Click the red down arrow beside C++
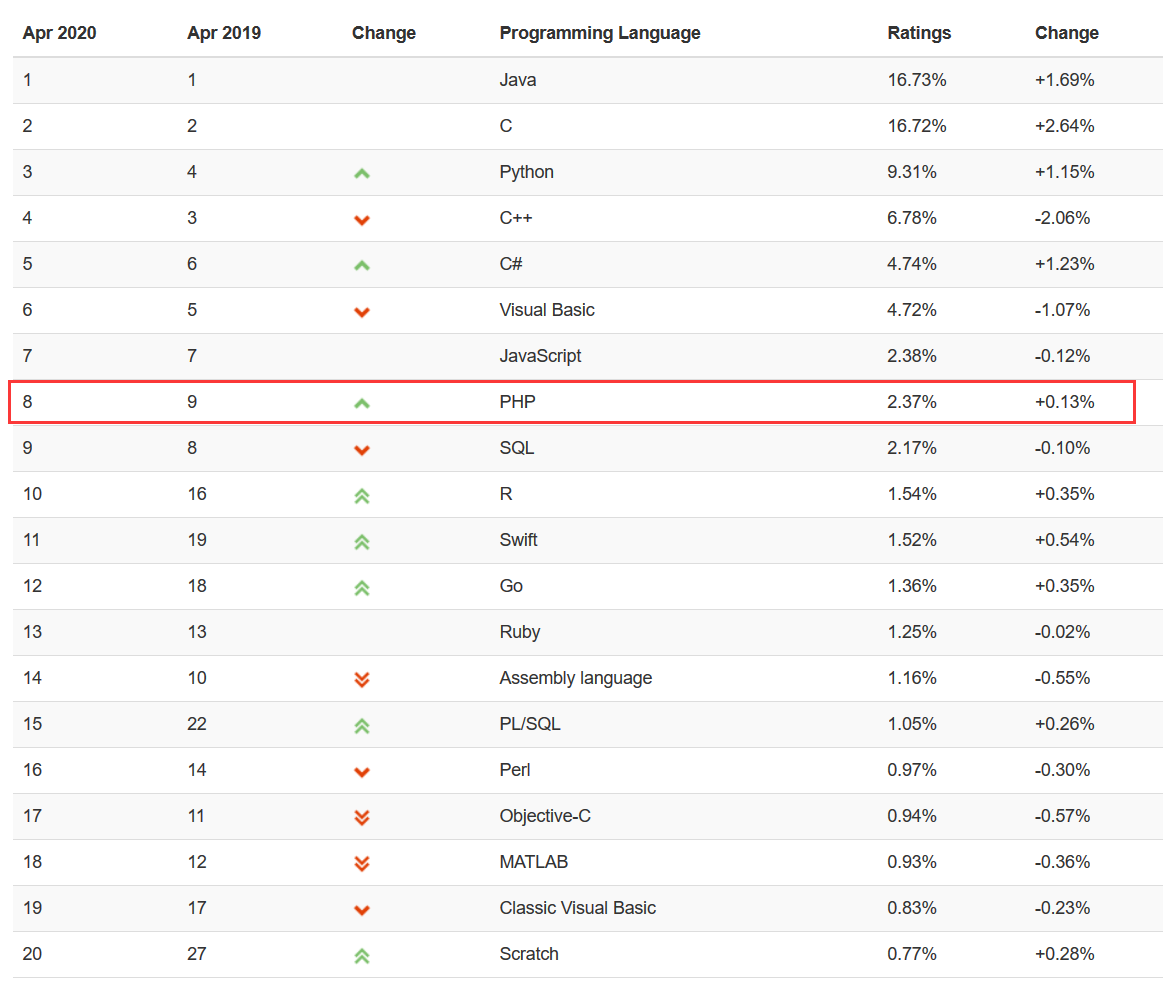Screen dimensions: 1163x1000 pos(362,219)
